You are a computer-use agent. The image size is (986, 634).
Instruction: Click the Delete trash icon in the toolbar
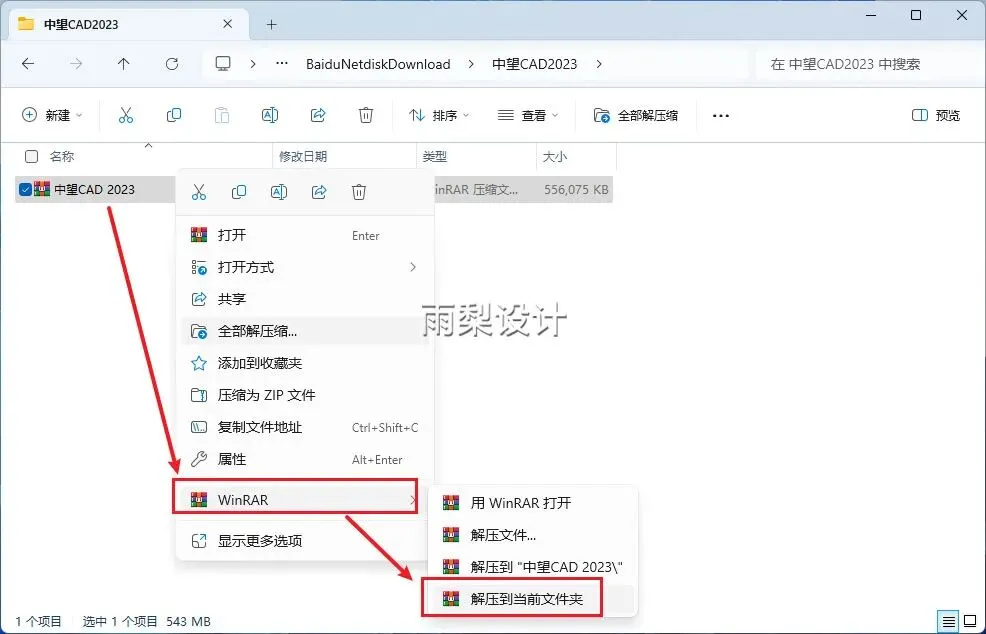366,115
